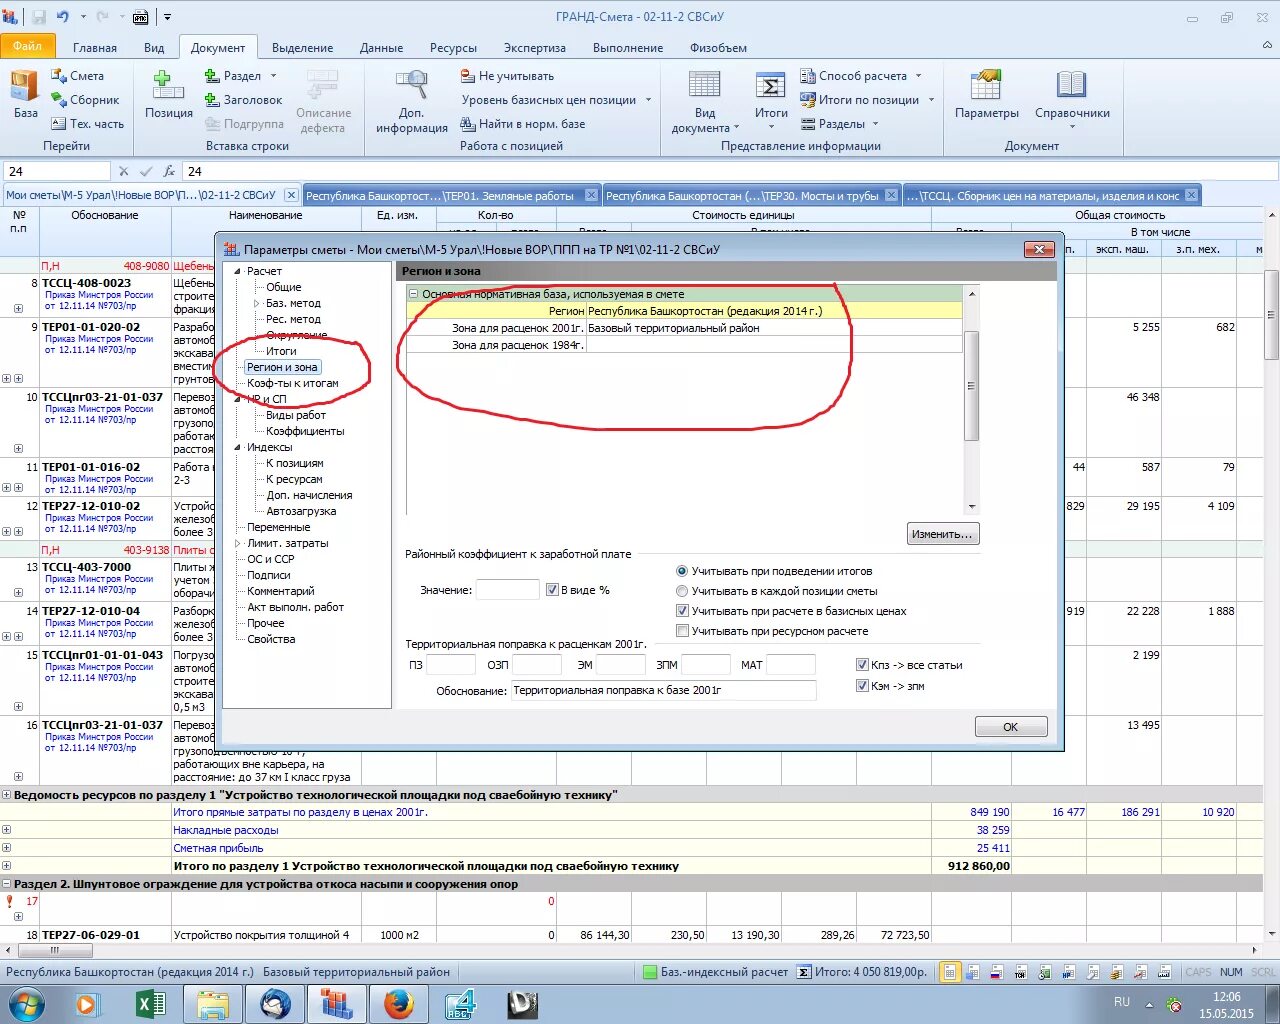Enable Учитывать при ресурсном расчете checkbox
The image size is (1280, 1024).
[683, 631]
